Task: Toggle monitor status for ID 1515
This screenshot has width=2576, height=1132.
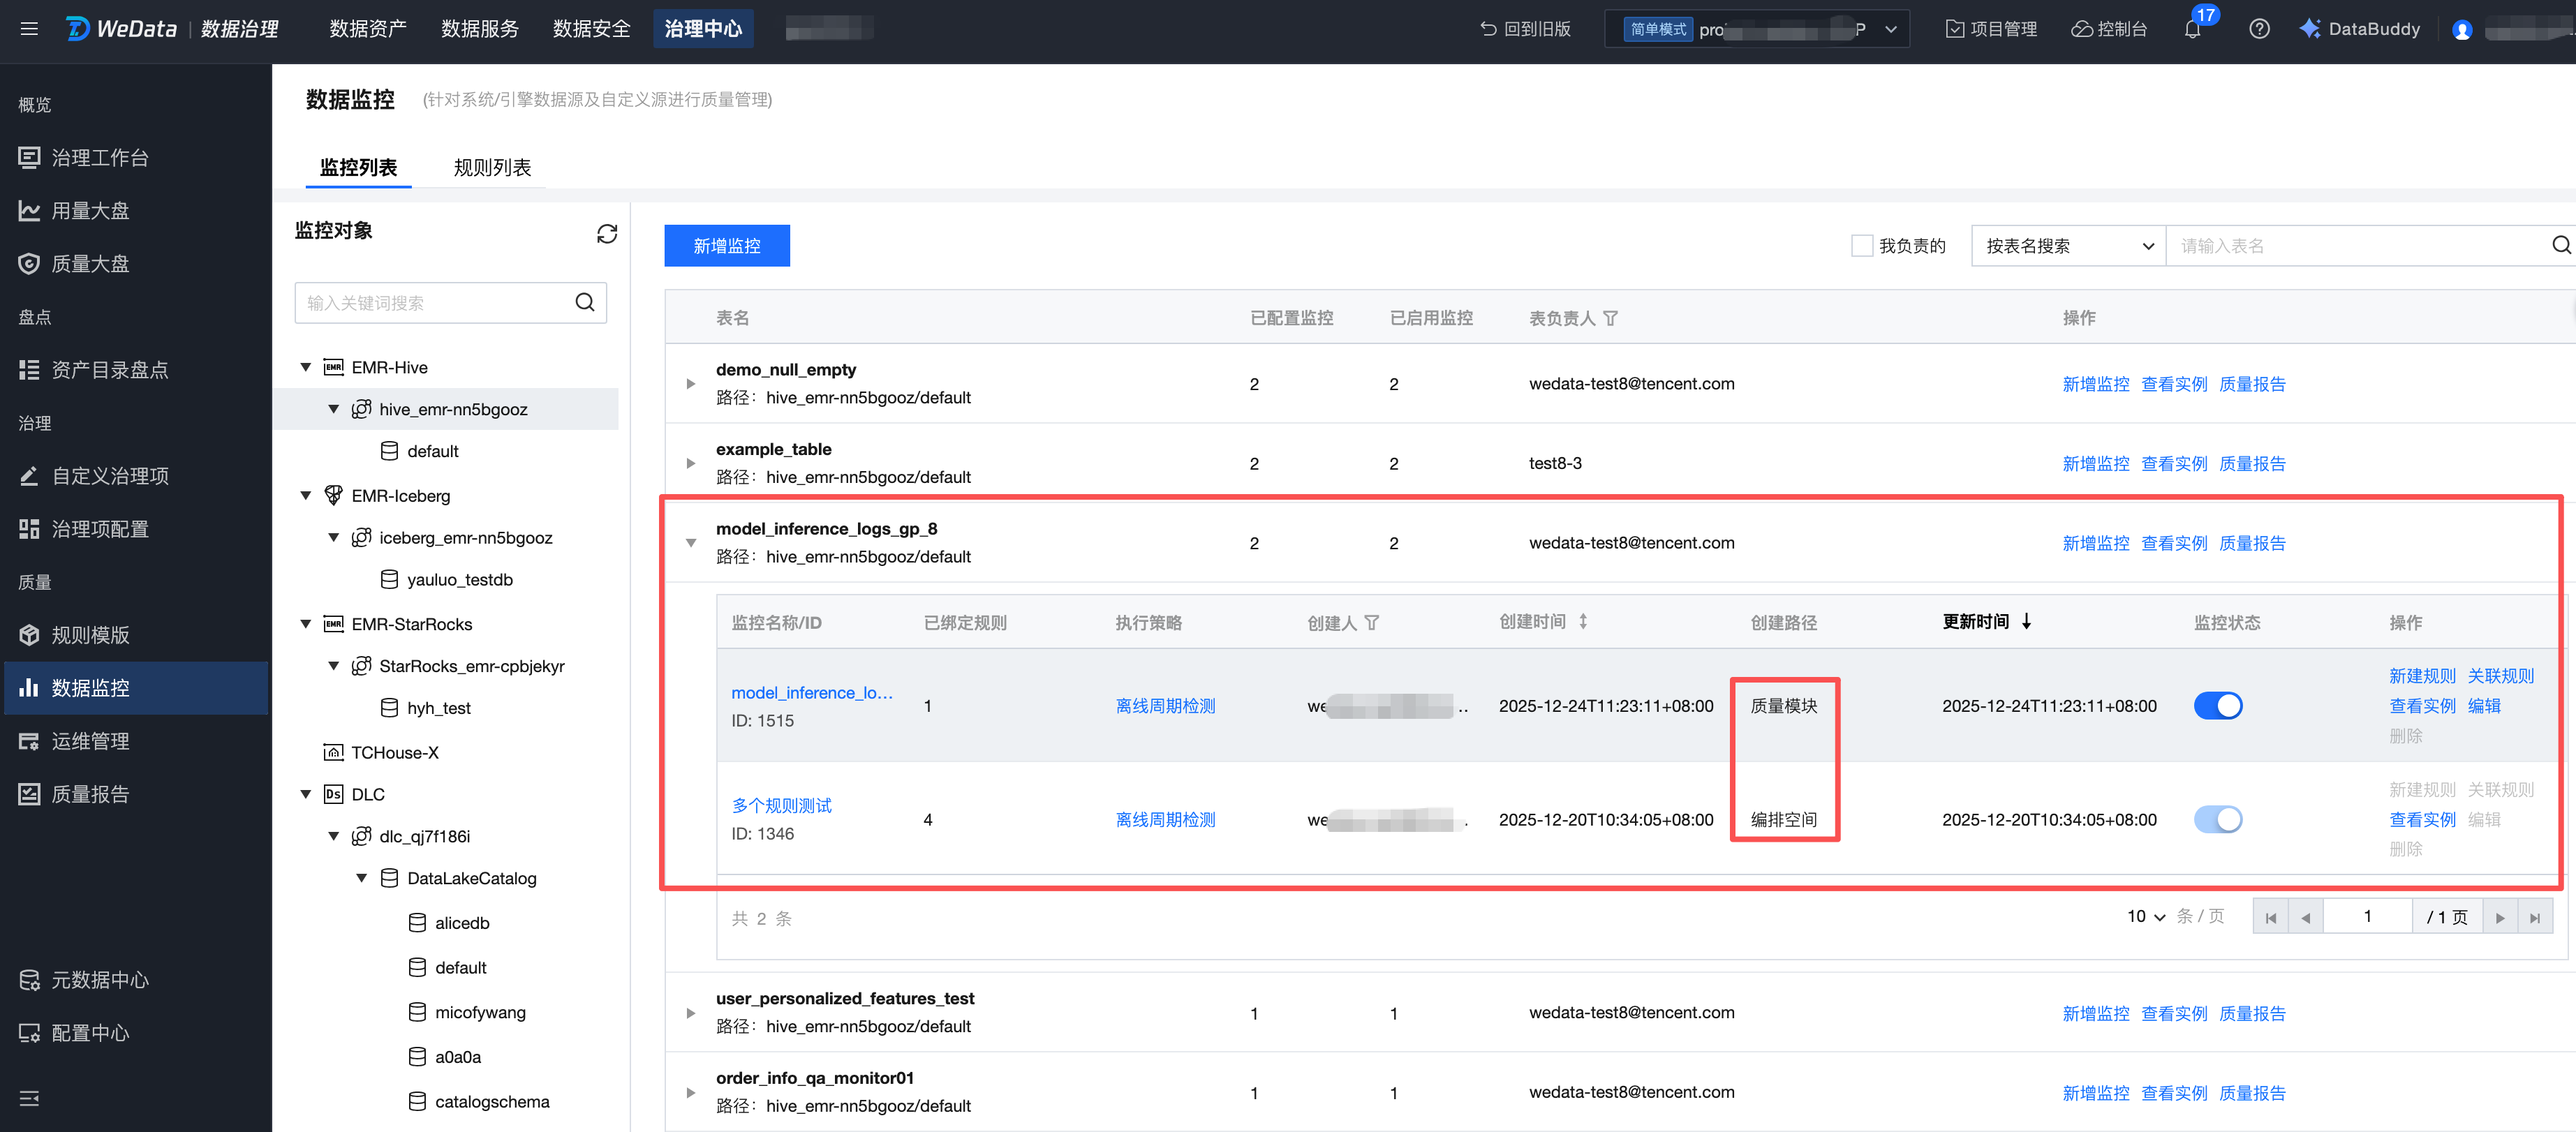Action: click(2217, 706)
